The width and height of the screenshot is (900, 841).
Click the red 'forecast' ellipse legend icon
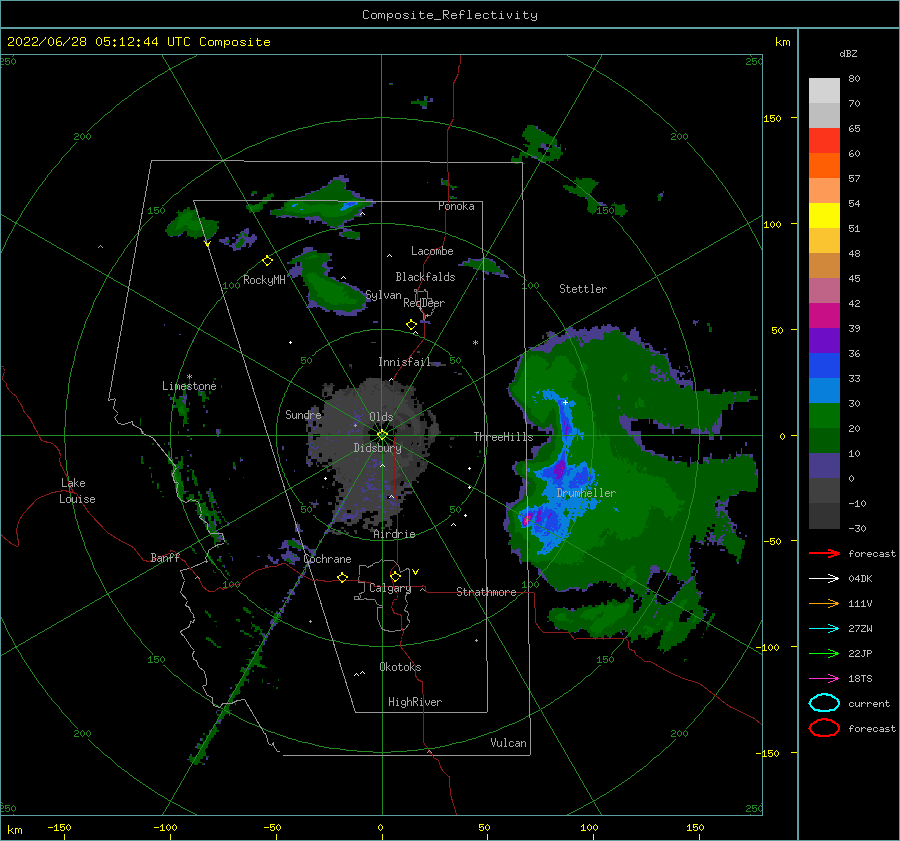pyautogui.click(x=824, y=728)
